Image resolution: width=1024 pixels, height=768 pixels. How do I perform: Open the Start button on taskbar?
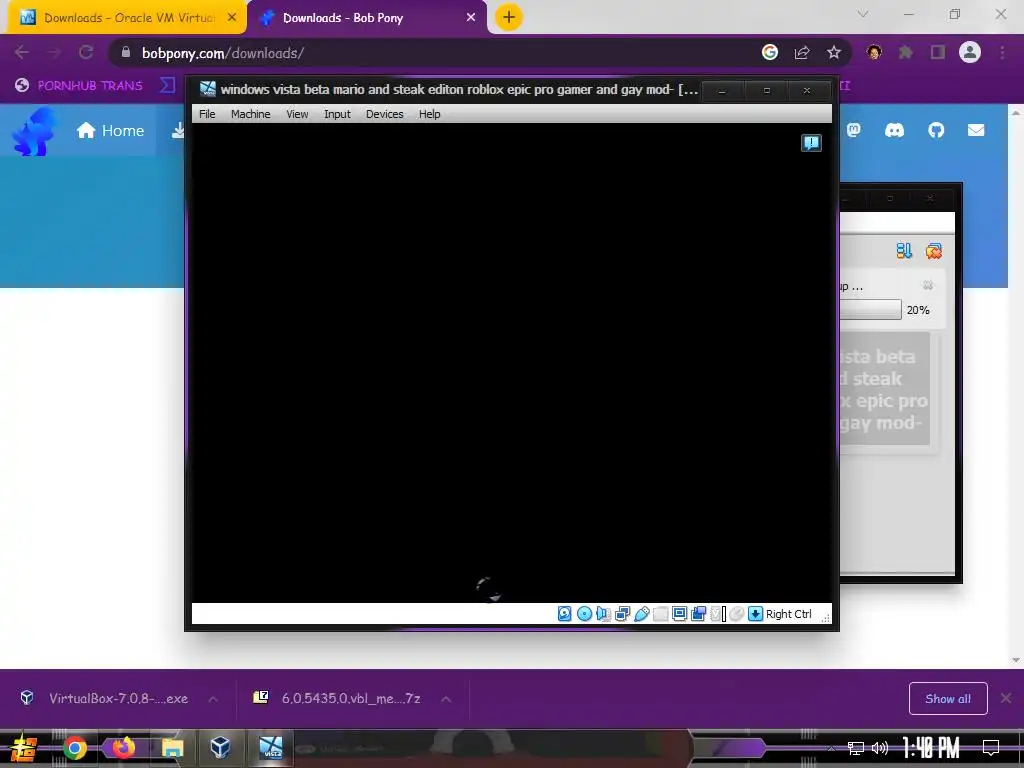pos(23,748)
